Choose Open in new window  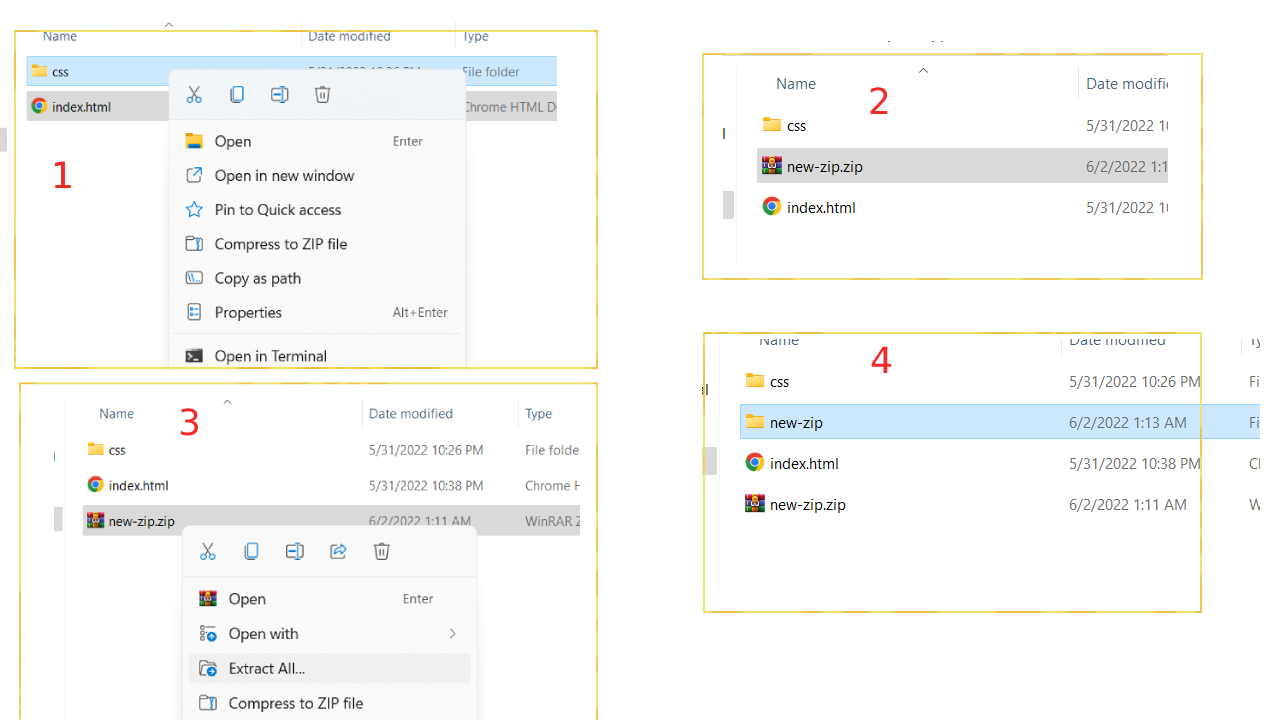click(x=317, y=175)
